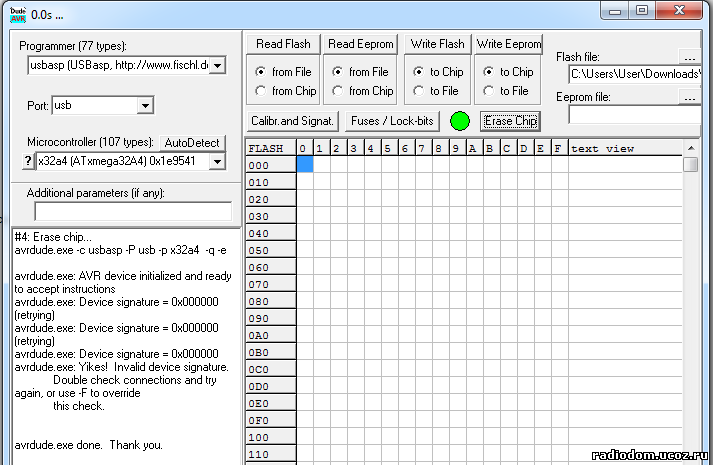Browse for Flash file with ellipsis button

[x=689, y=57]
